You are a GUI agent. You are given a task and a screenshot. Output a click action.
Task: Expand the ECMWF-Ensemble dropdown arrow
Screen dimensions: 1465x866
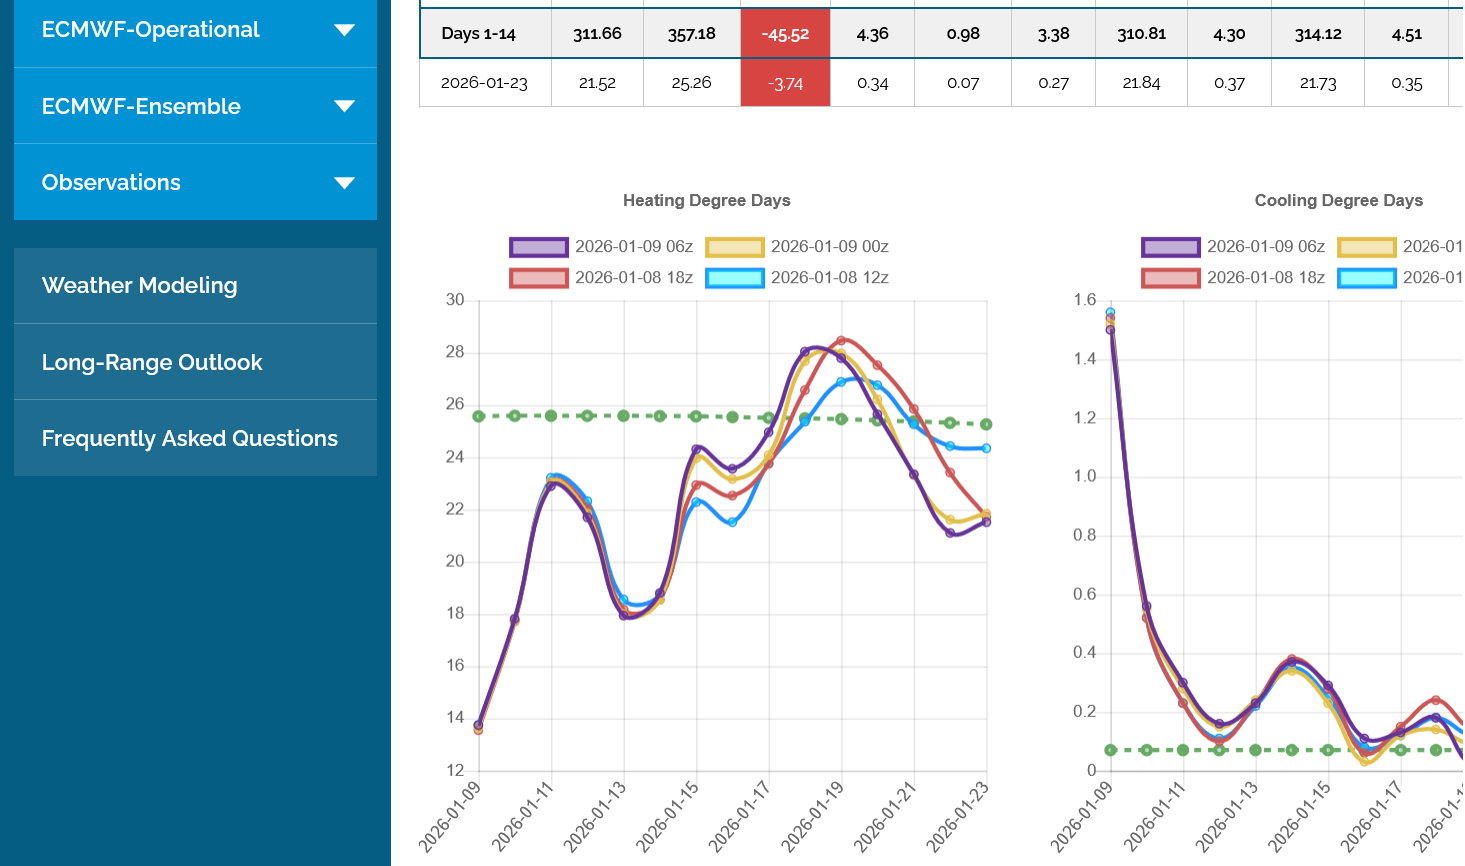344,106
